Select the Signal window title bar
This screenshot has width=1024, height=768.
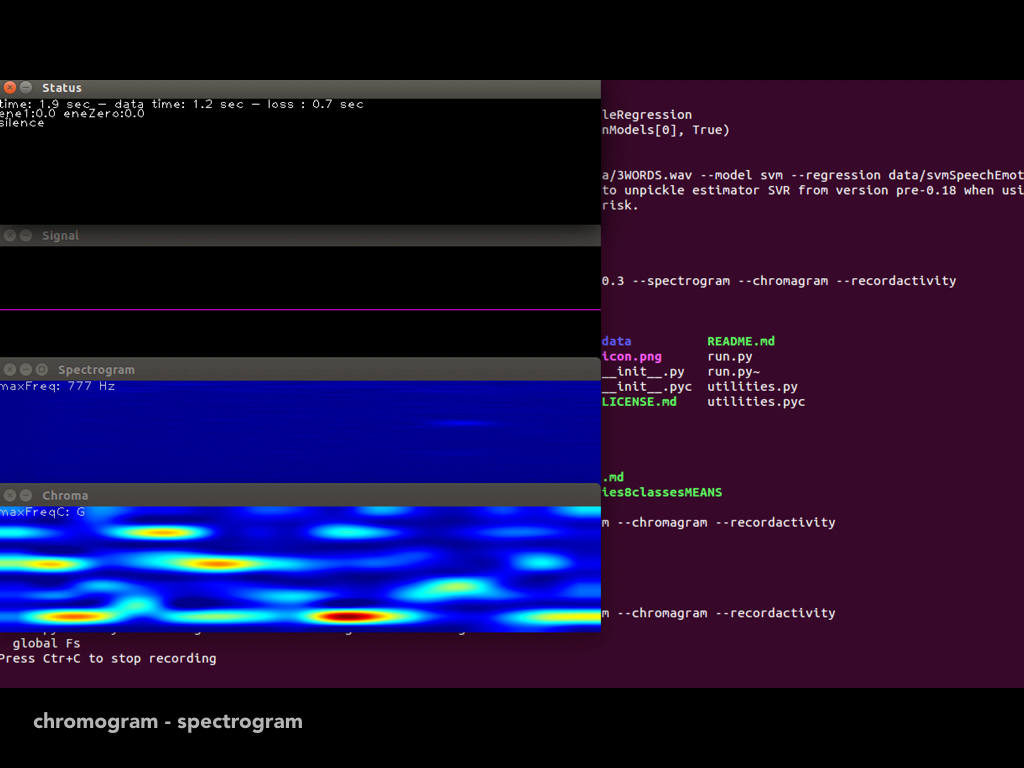(300, 236)
